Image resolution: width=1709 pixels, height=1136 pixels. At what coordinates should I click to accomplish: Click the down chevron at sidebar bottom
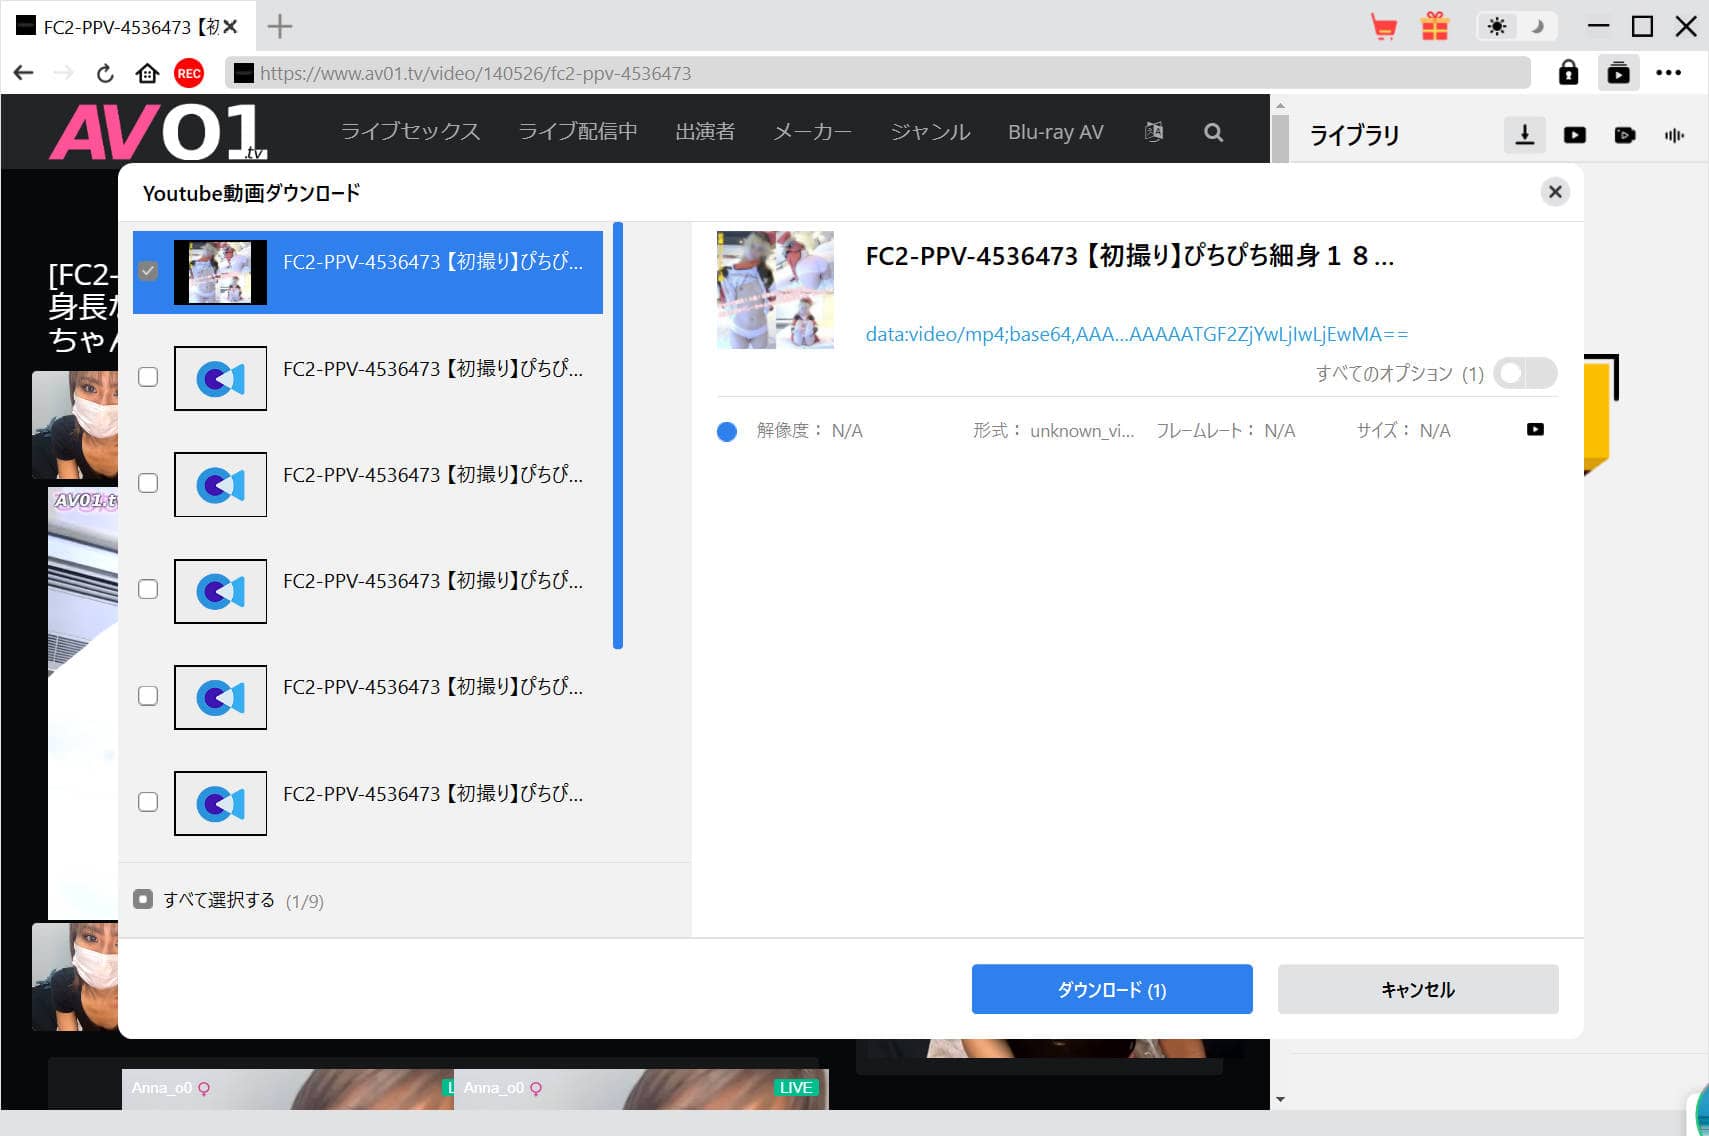pyautogui.click(x=1280, y=1098)
